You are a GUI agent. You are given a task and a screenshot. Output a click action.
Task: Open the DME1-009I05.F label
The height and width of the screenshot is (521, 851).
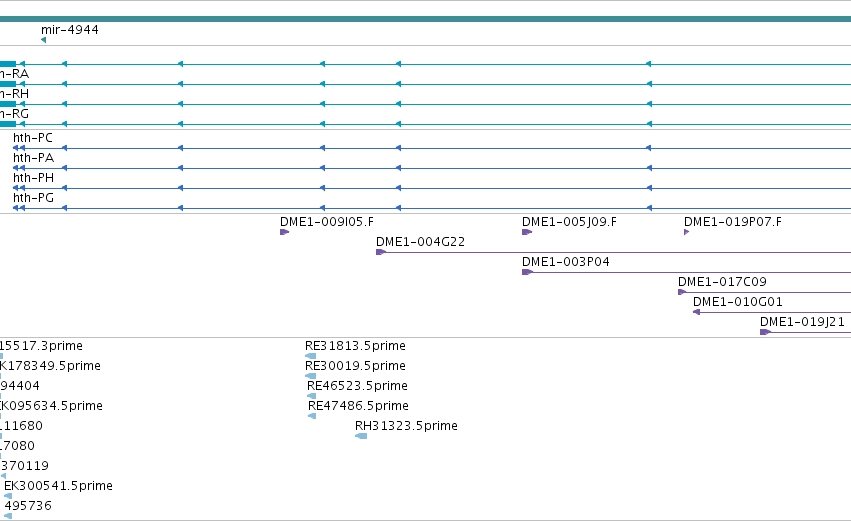pyautogui.click(x=327, y=222)
